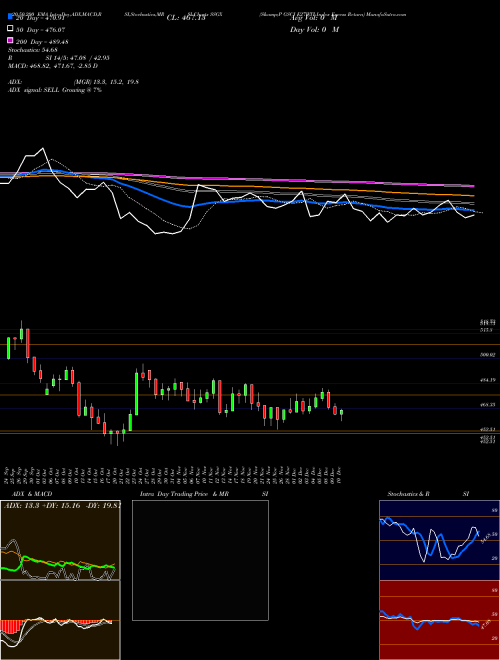Click the 468.35 price axis label
The image size is (500, 660).
point(487,405)
